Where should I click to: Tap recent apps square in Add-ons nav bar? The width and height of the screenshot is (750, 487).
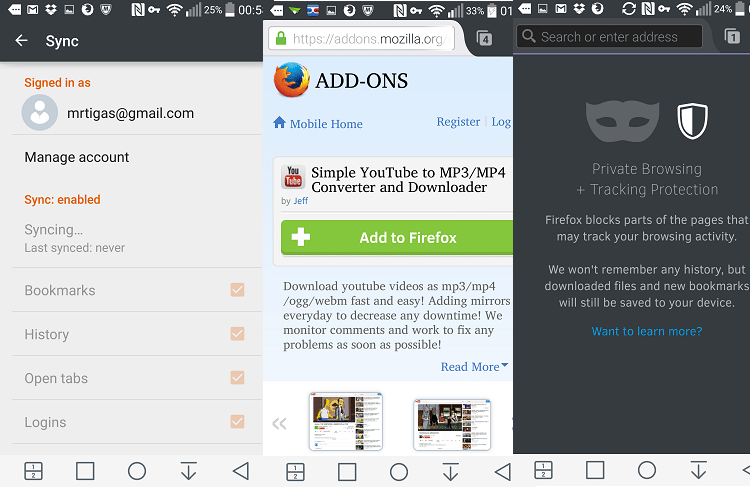[x=347, y=472]
